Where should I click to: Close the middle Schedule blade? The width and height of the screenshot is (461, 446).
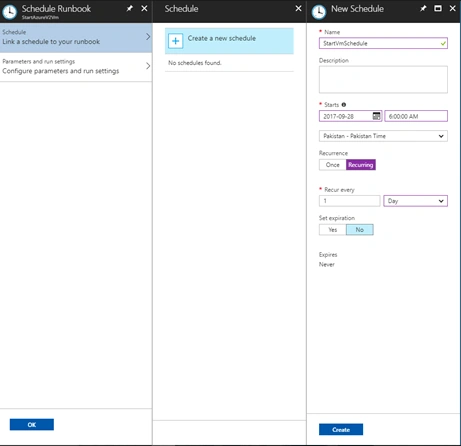[x=298, y=8]
